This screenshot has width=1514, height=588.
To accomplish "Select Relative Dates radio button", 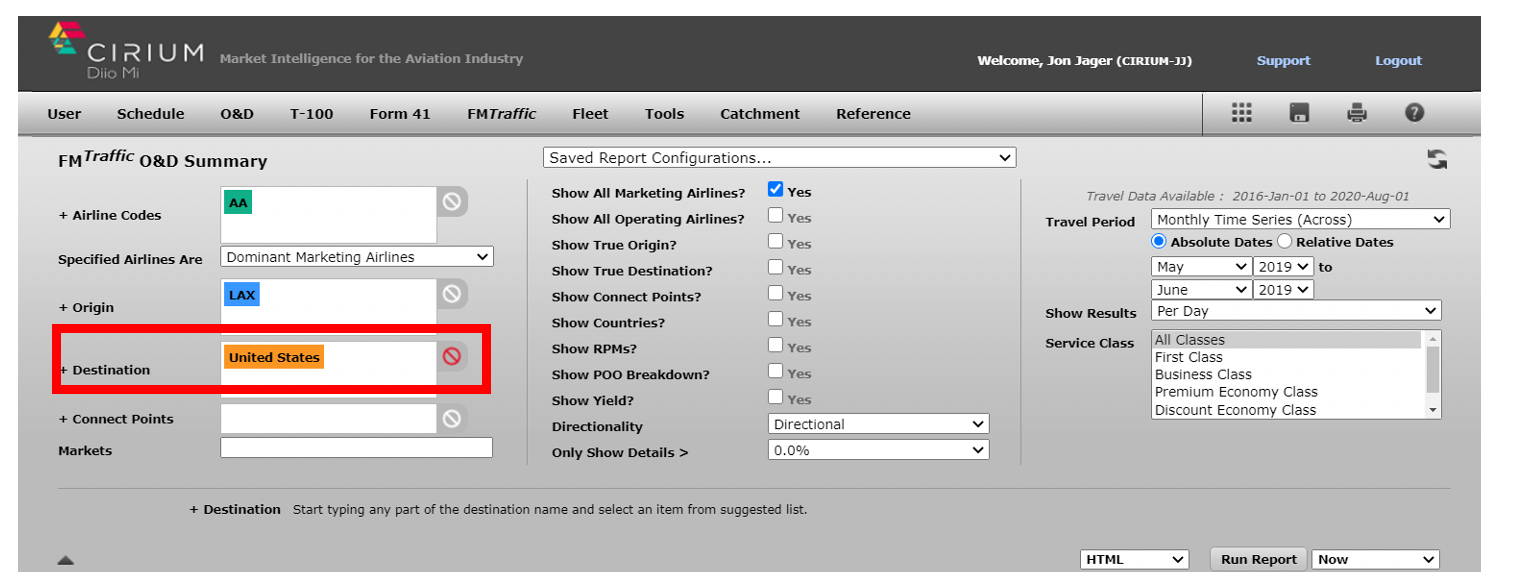I will coord(1284,241).
